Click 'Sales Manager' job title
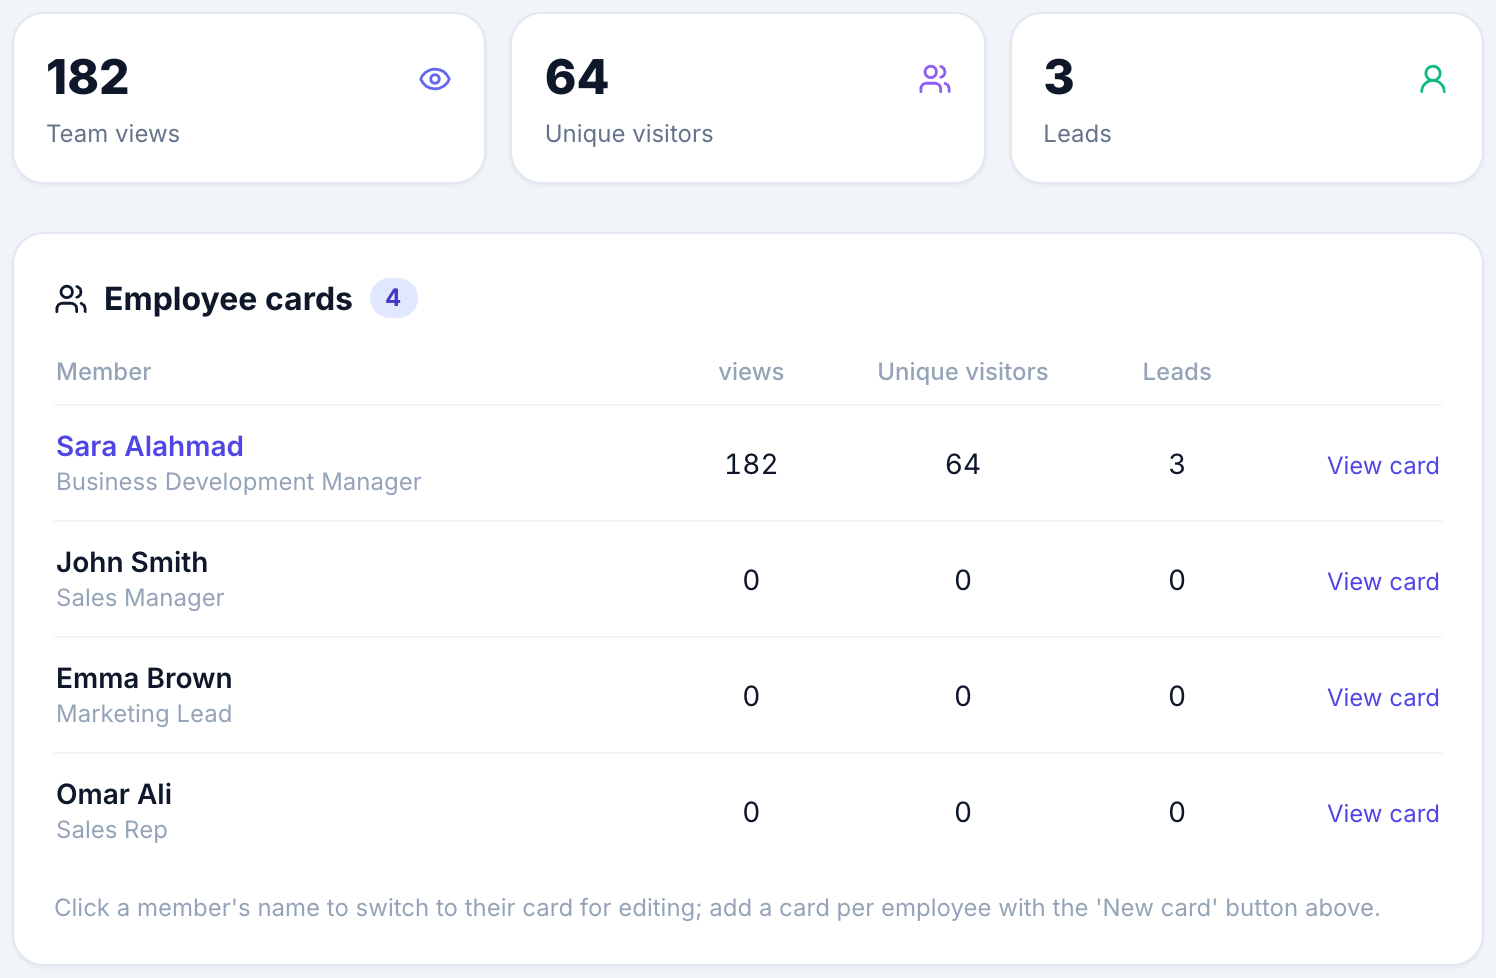 (140, 598)
